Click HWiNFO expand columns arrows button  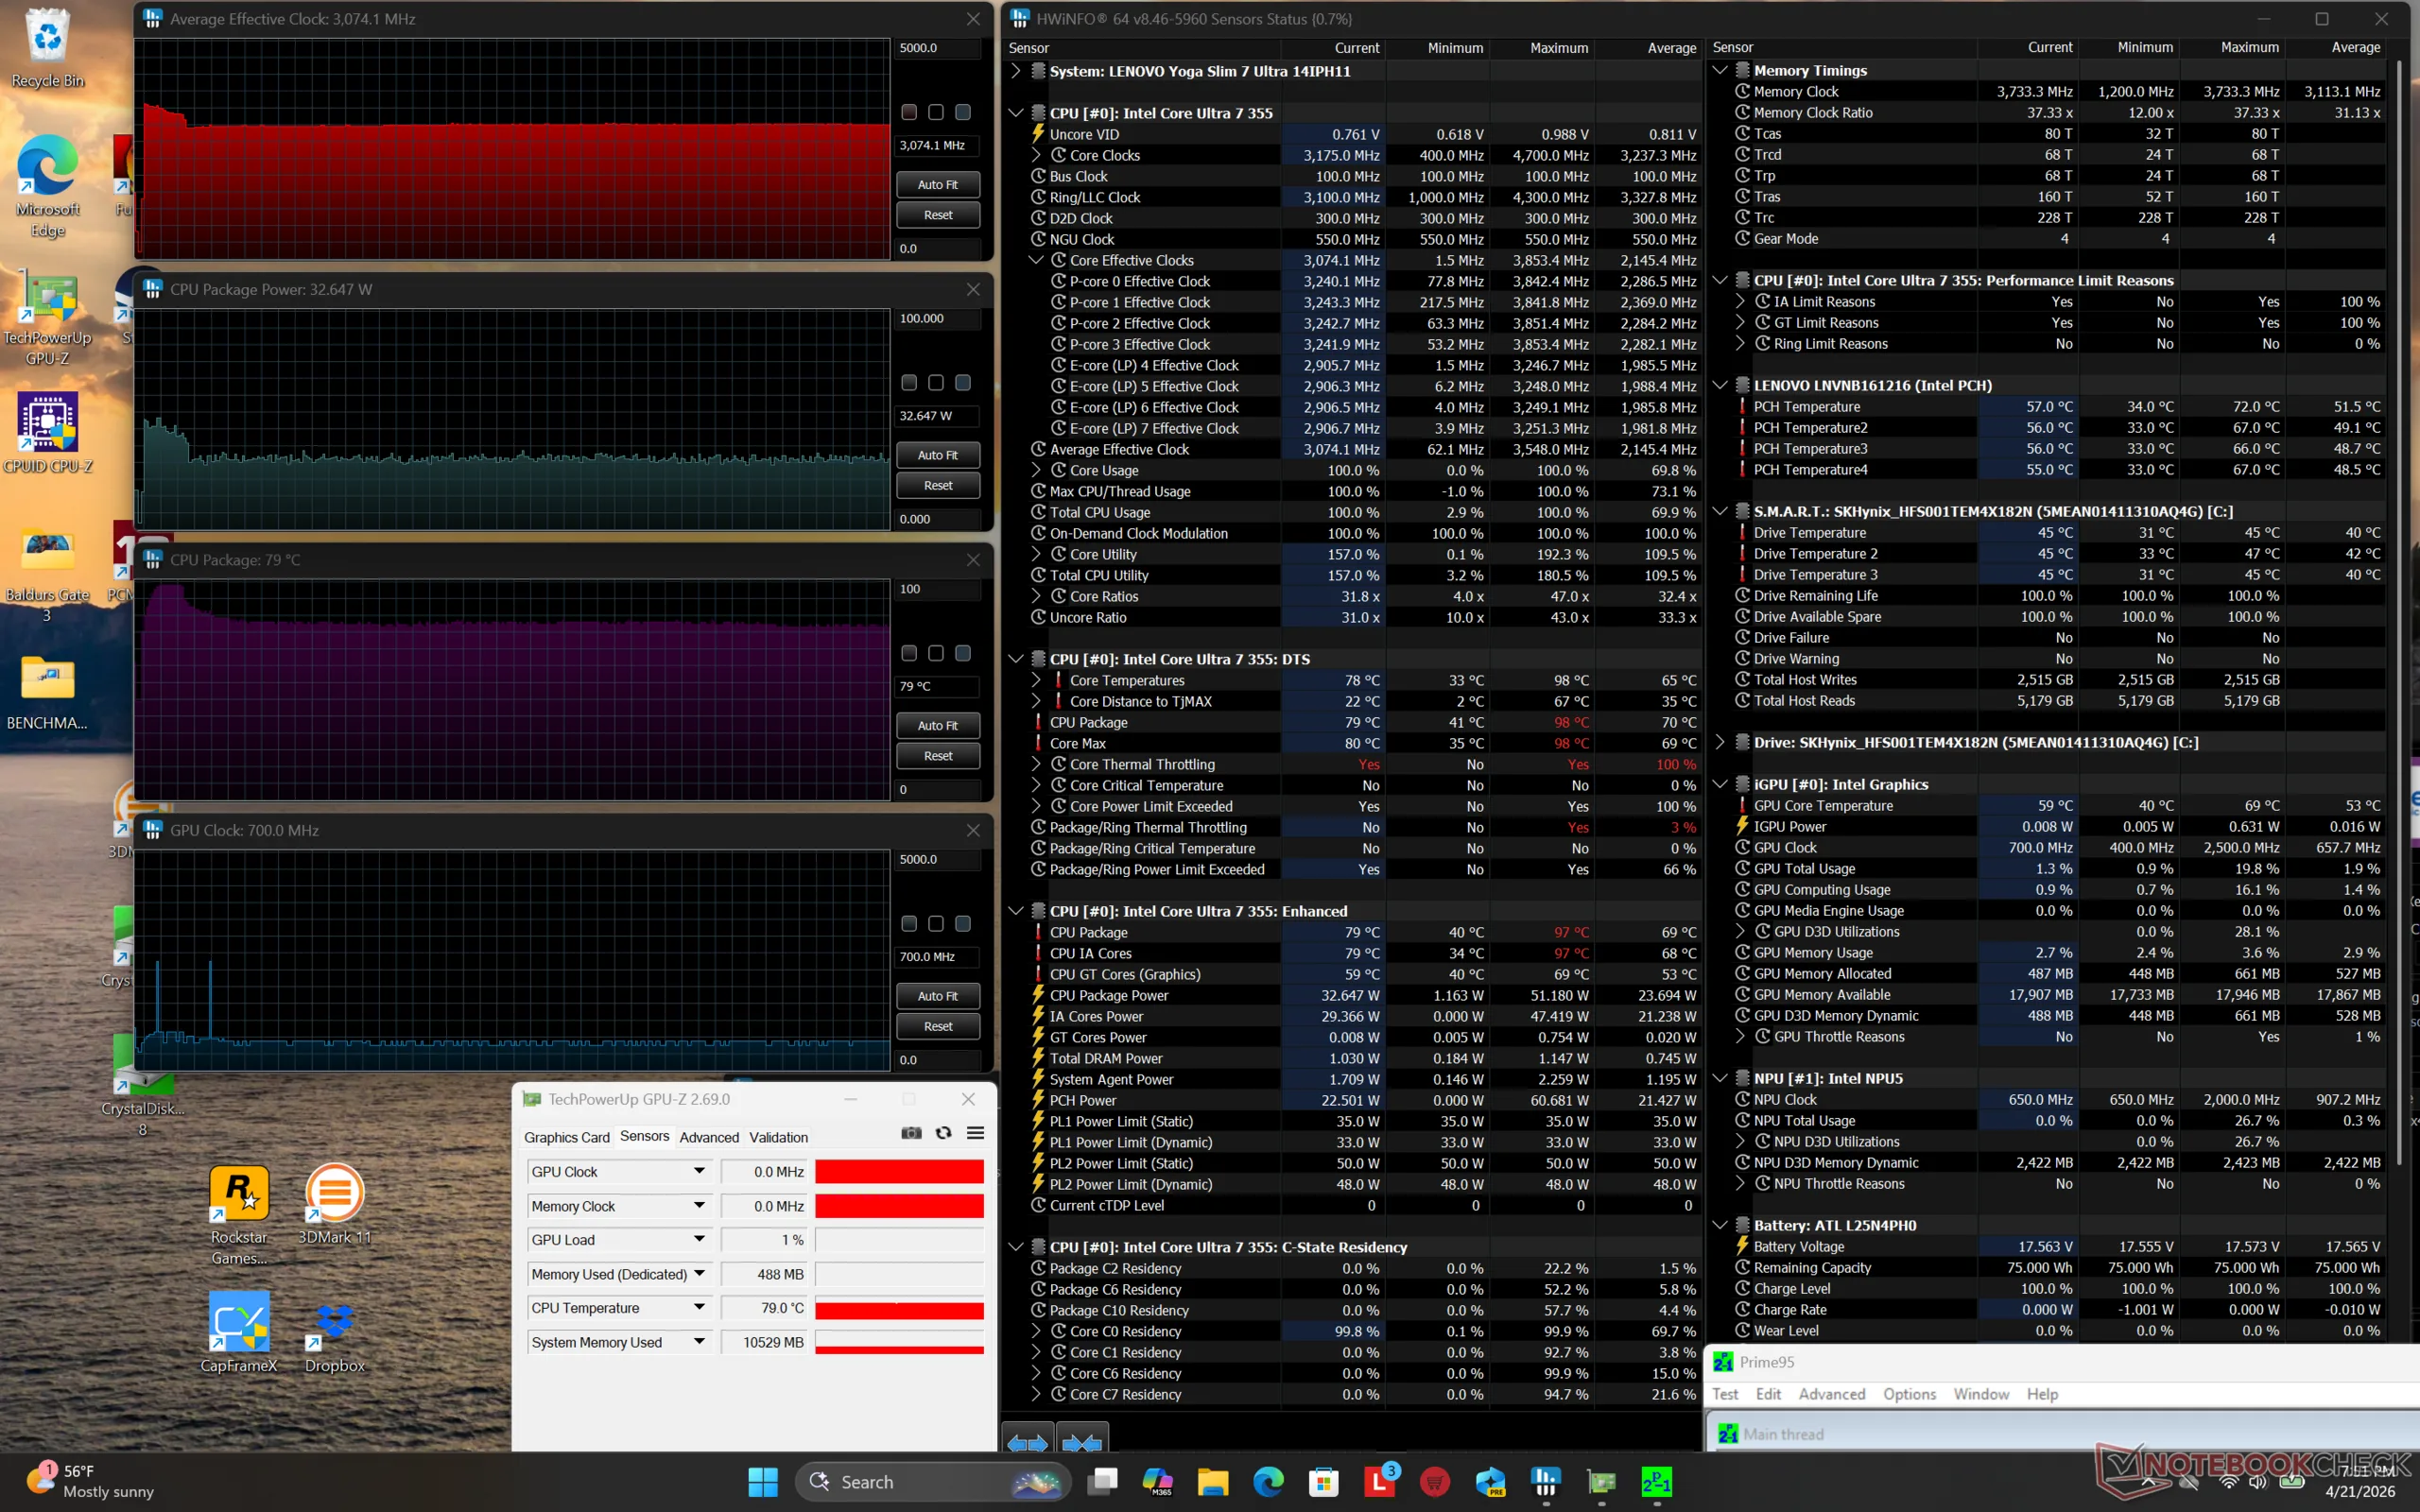(1027, 1442)
